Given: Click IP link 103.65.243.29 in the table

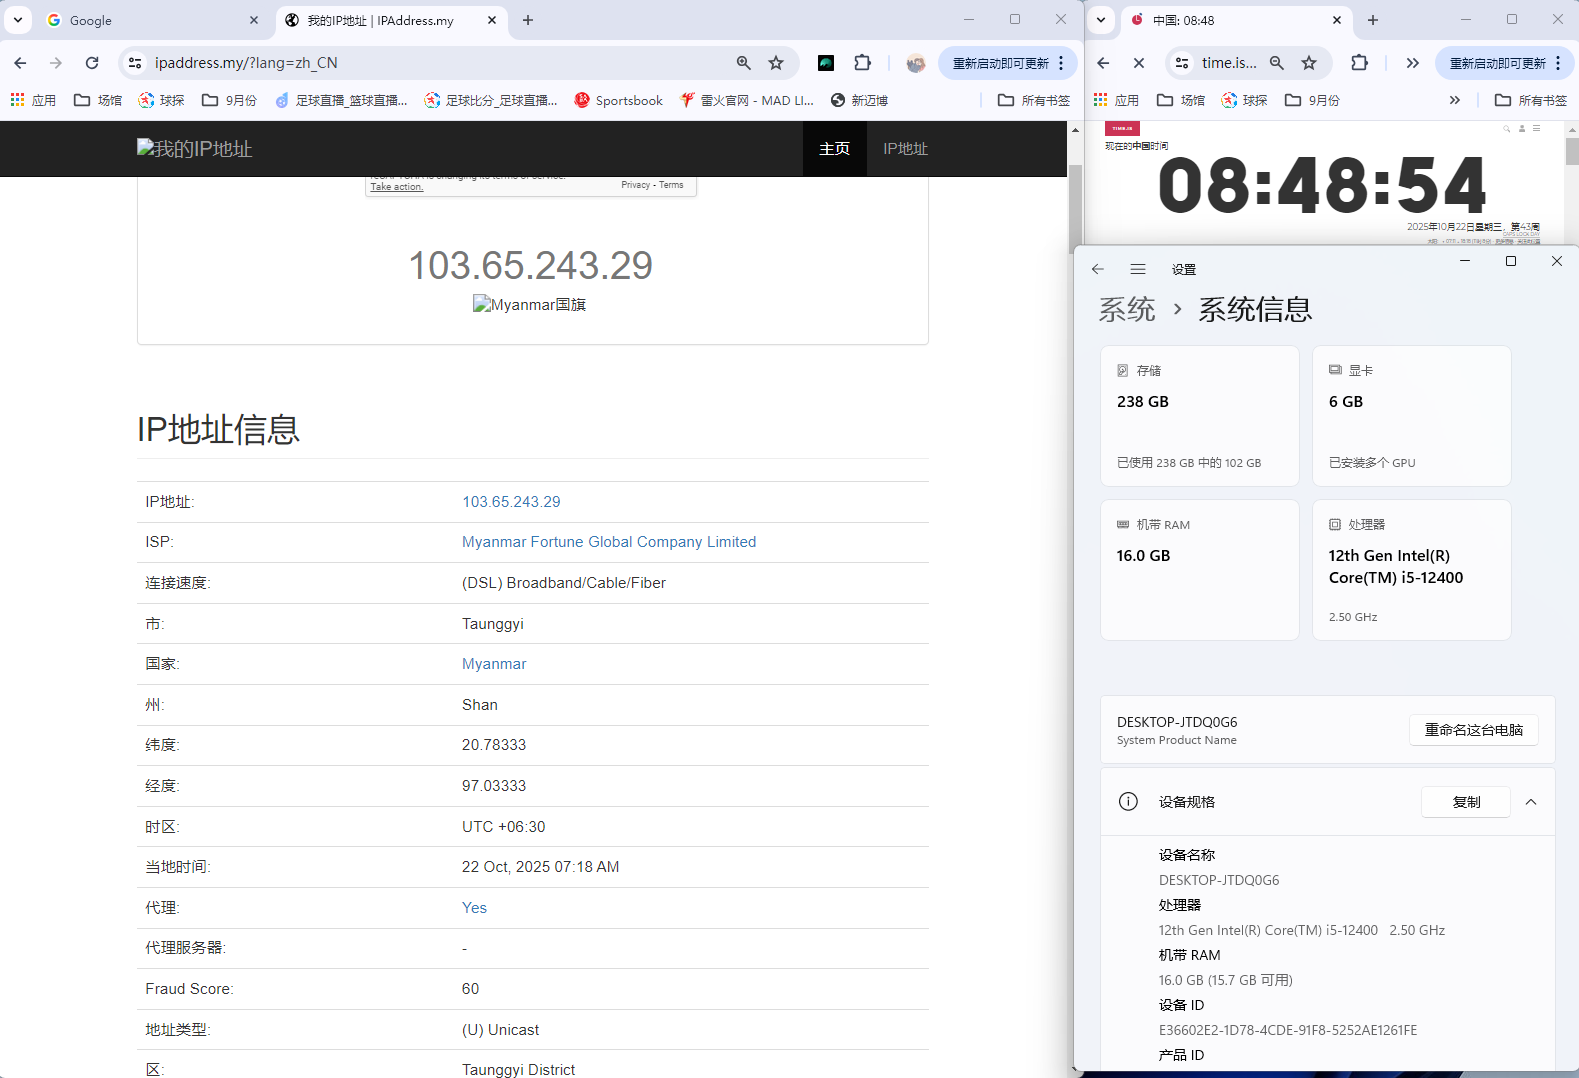Looking at the screenshot, I should pyautogui.click(x=511, y=502).
